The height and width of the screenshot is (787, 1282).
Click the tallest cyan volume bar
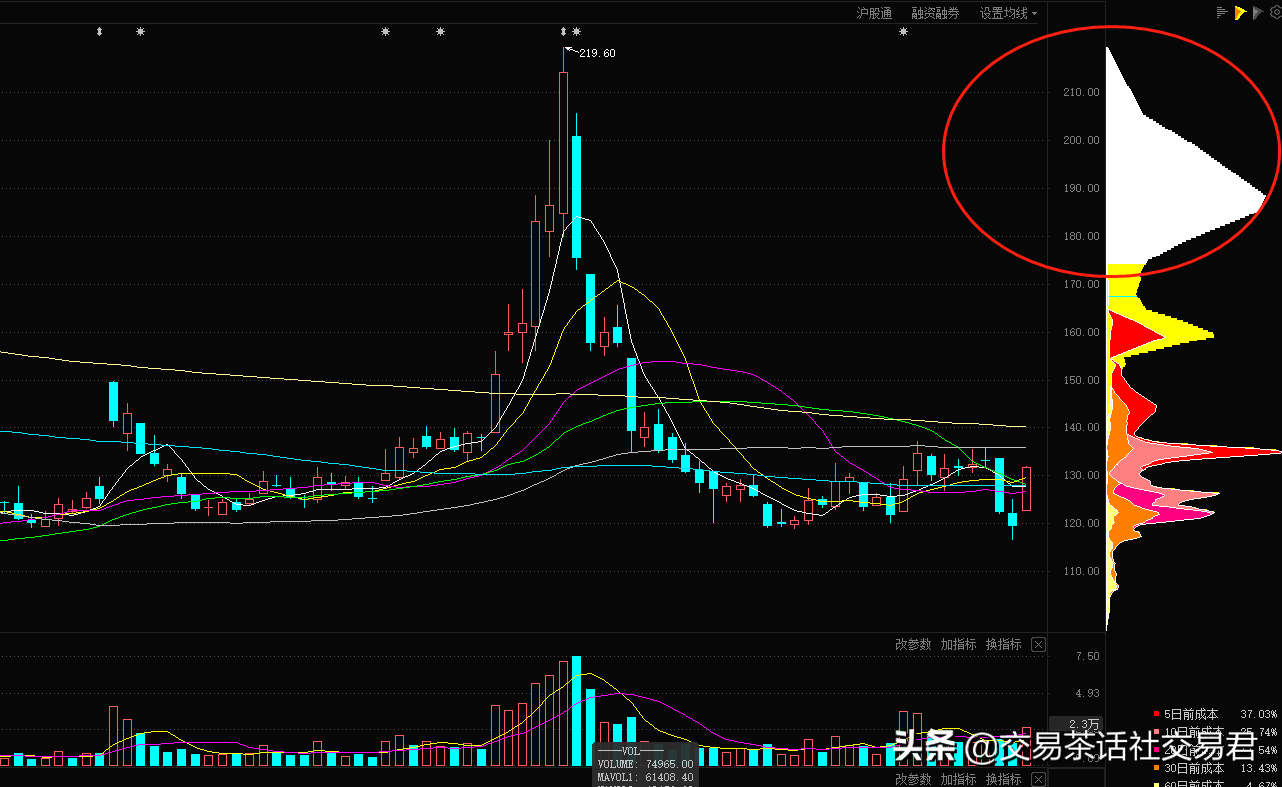[x=576, y=711]
